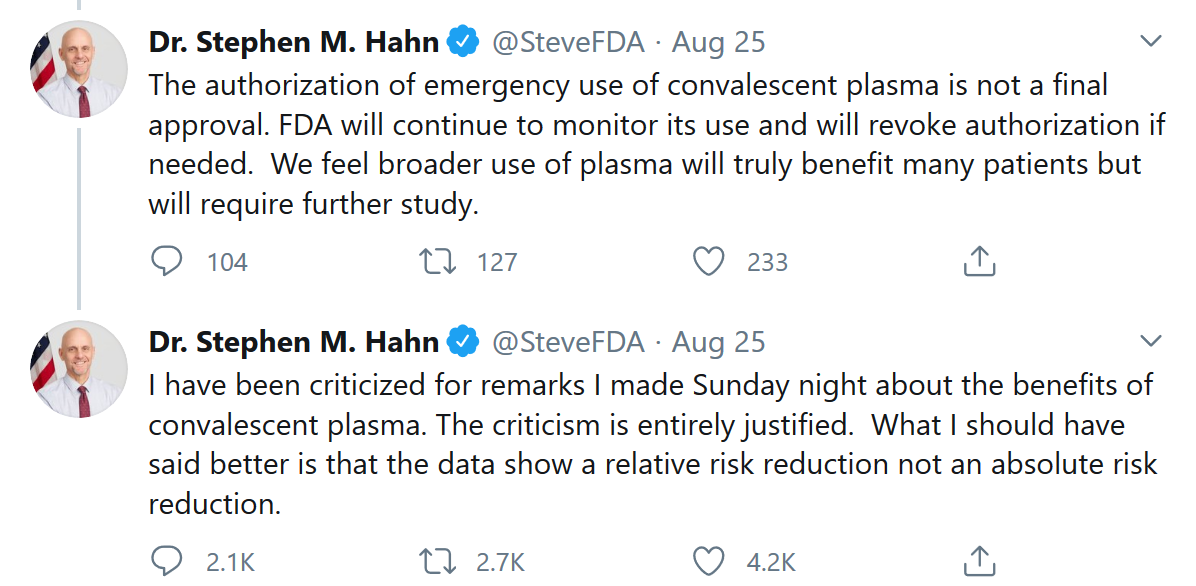Reply to the tweet about criticized remarks
The width and height of the screenshot is (1196, 586).
(x=167, y=562)
